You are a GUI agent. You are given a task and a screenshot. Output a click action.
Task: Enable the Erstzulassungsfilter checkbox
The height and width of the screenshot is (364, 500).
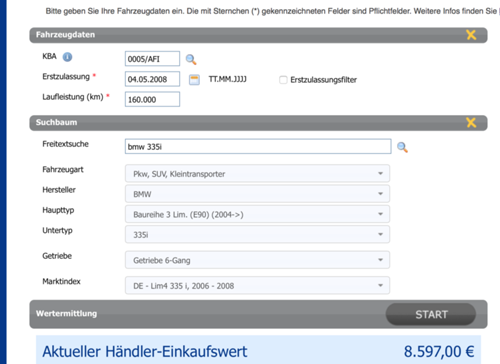click(283, 80)
